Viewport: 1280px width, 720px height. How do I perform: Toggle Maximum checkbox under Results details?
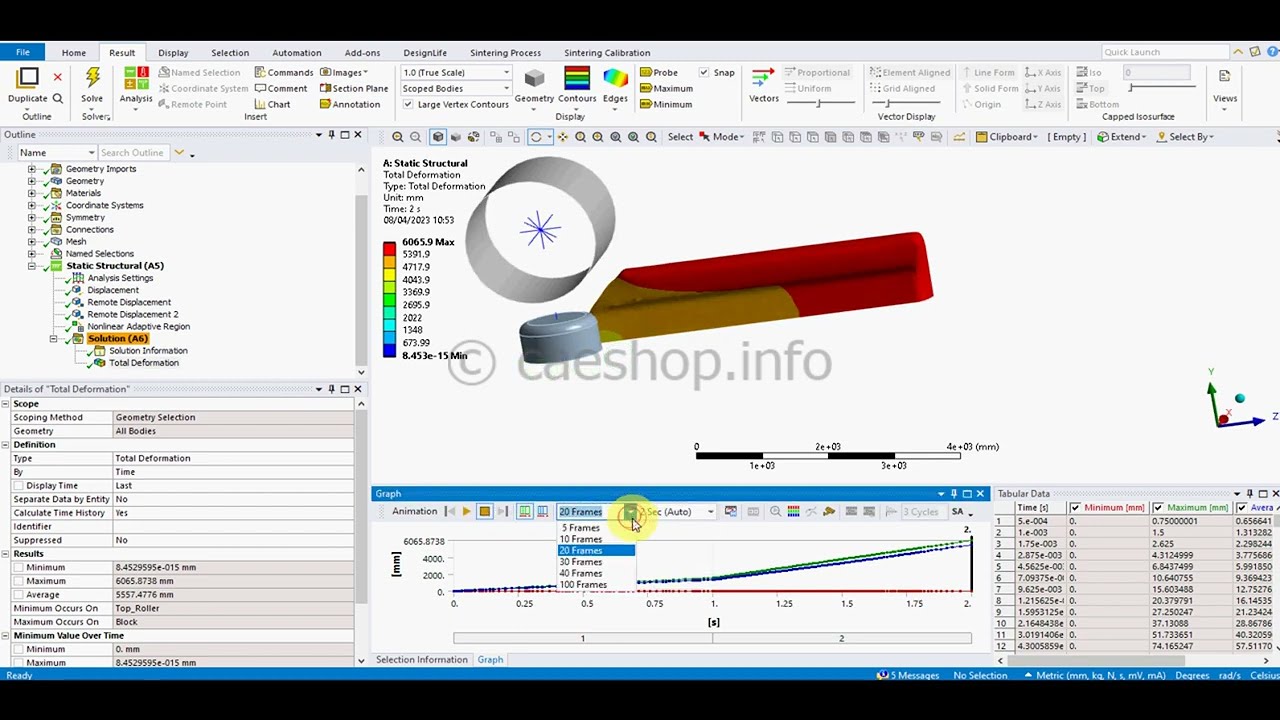pyautogui.click(x=18, y=581)
